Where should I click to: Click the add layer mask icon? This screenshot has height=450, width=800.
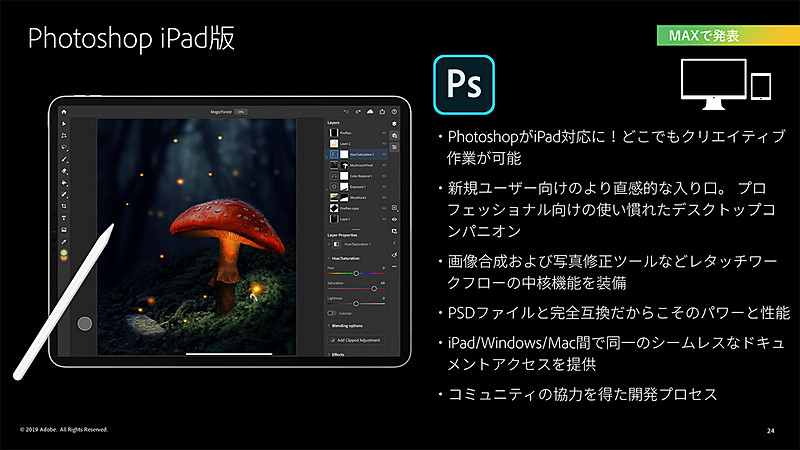tap(394, 231)
